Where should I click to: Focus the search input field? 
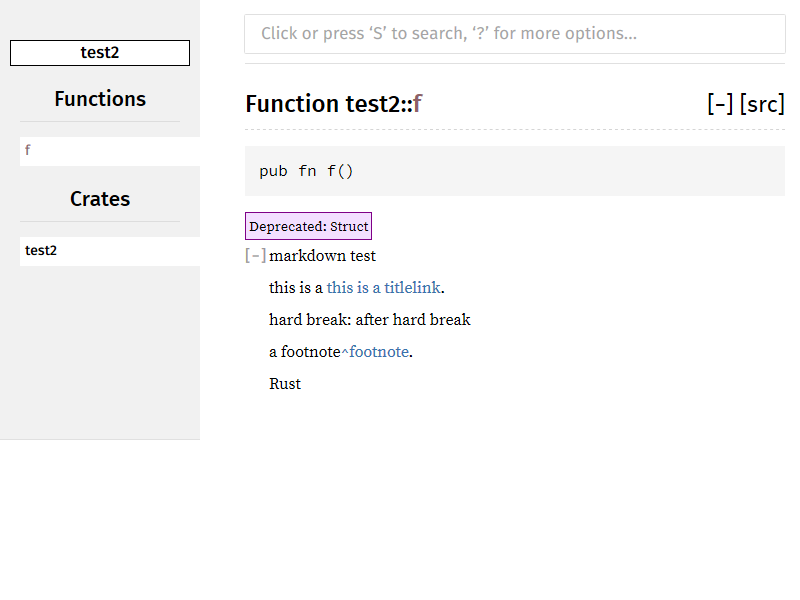point(514,34)
